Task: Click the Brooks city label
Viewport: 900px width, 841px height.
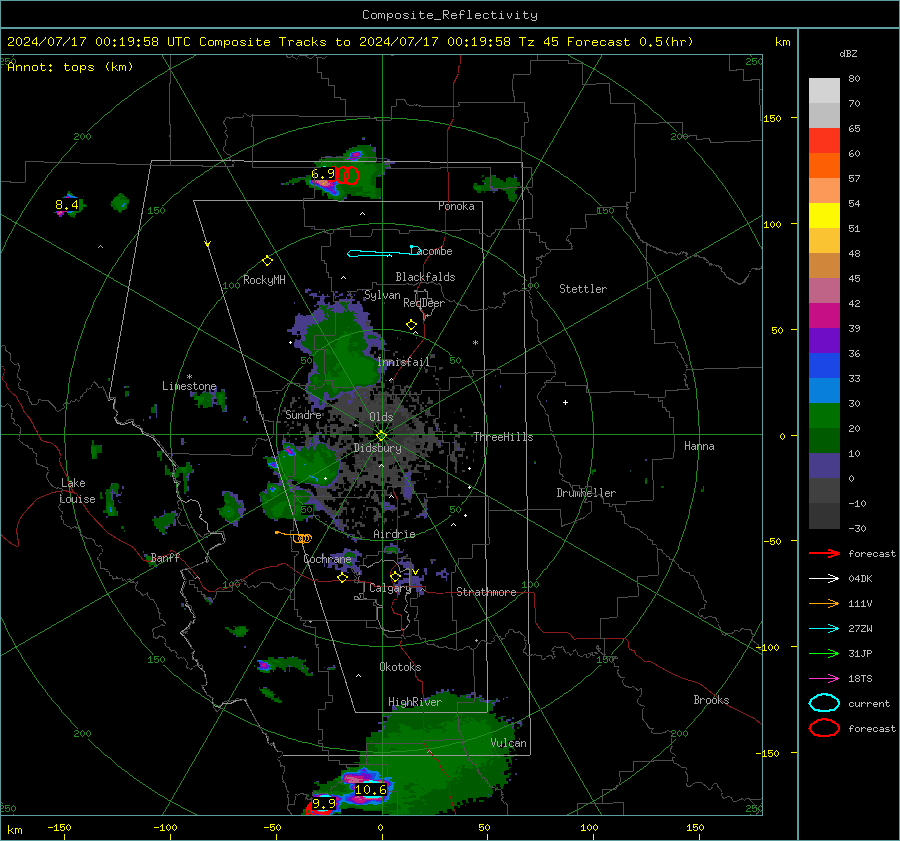Action: point(711,700)
